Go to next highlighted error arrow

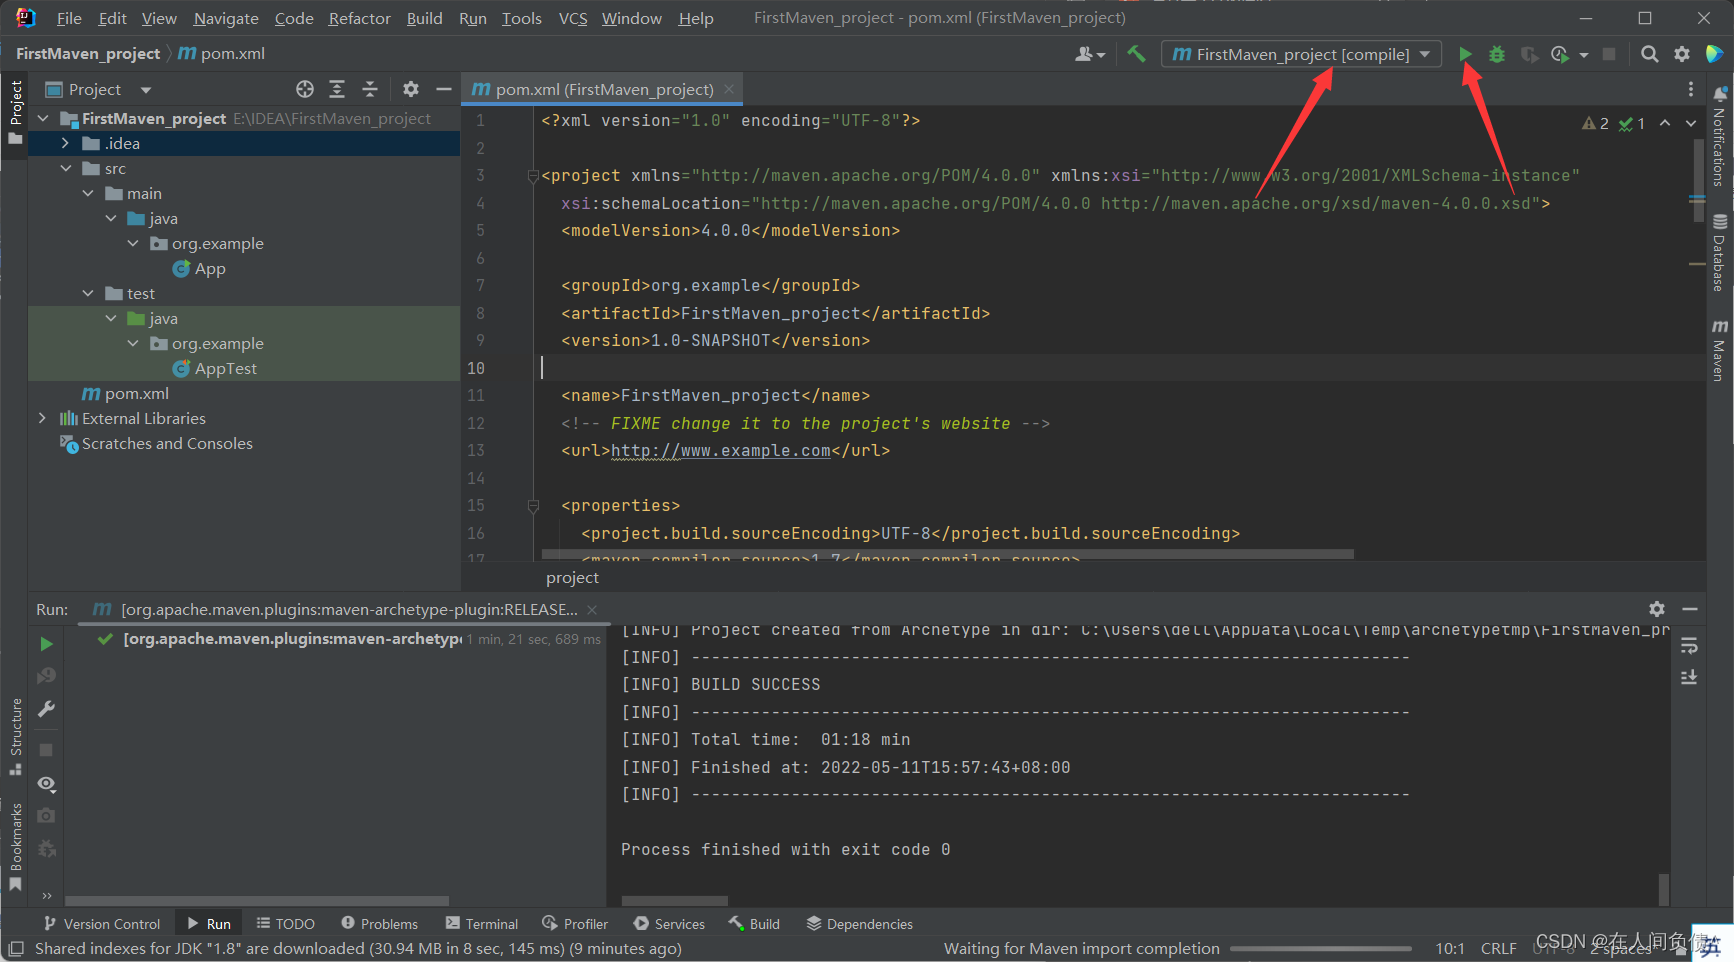click(x=1691, y=123)
